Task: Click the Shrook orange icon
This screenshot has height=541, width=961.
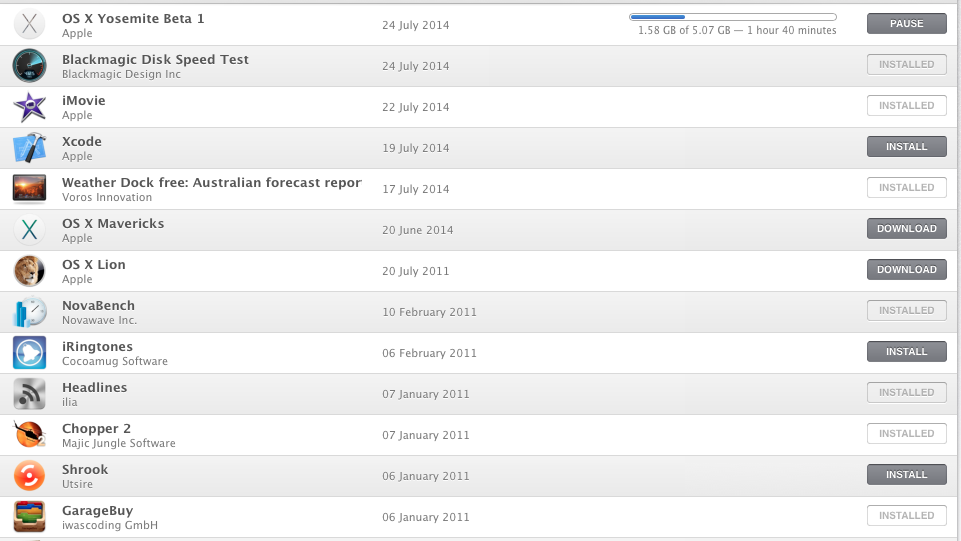Action: click(x=29, y=475)
